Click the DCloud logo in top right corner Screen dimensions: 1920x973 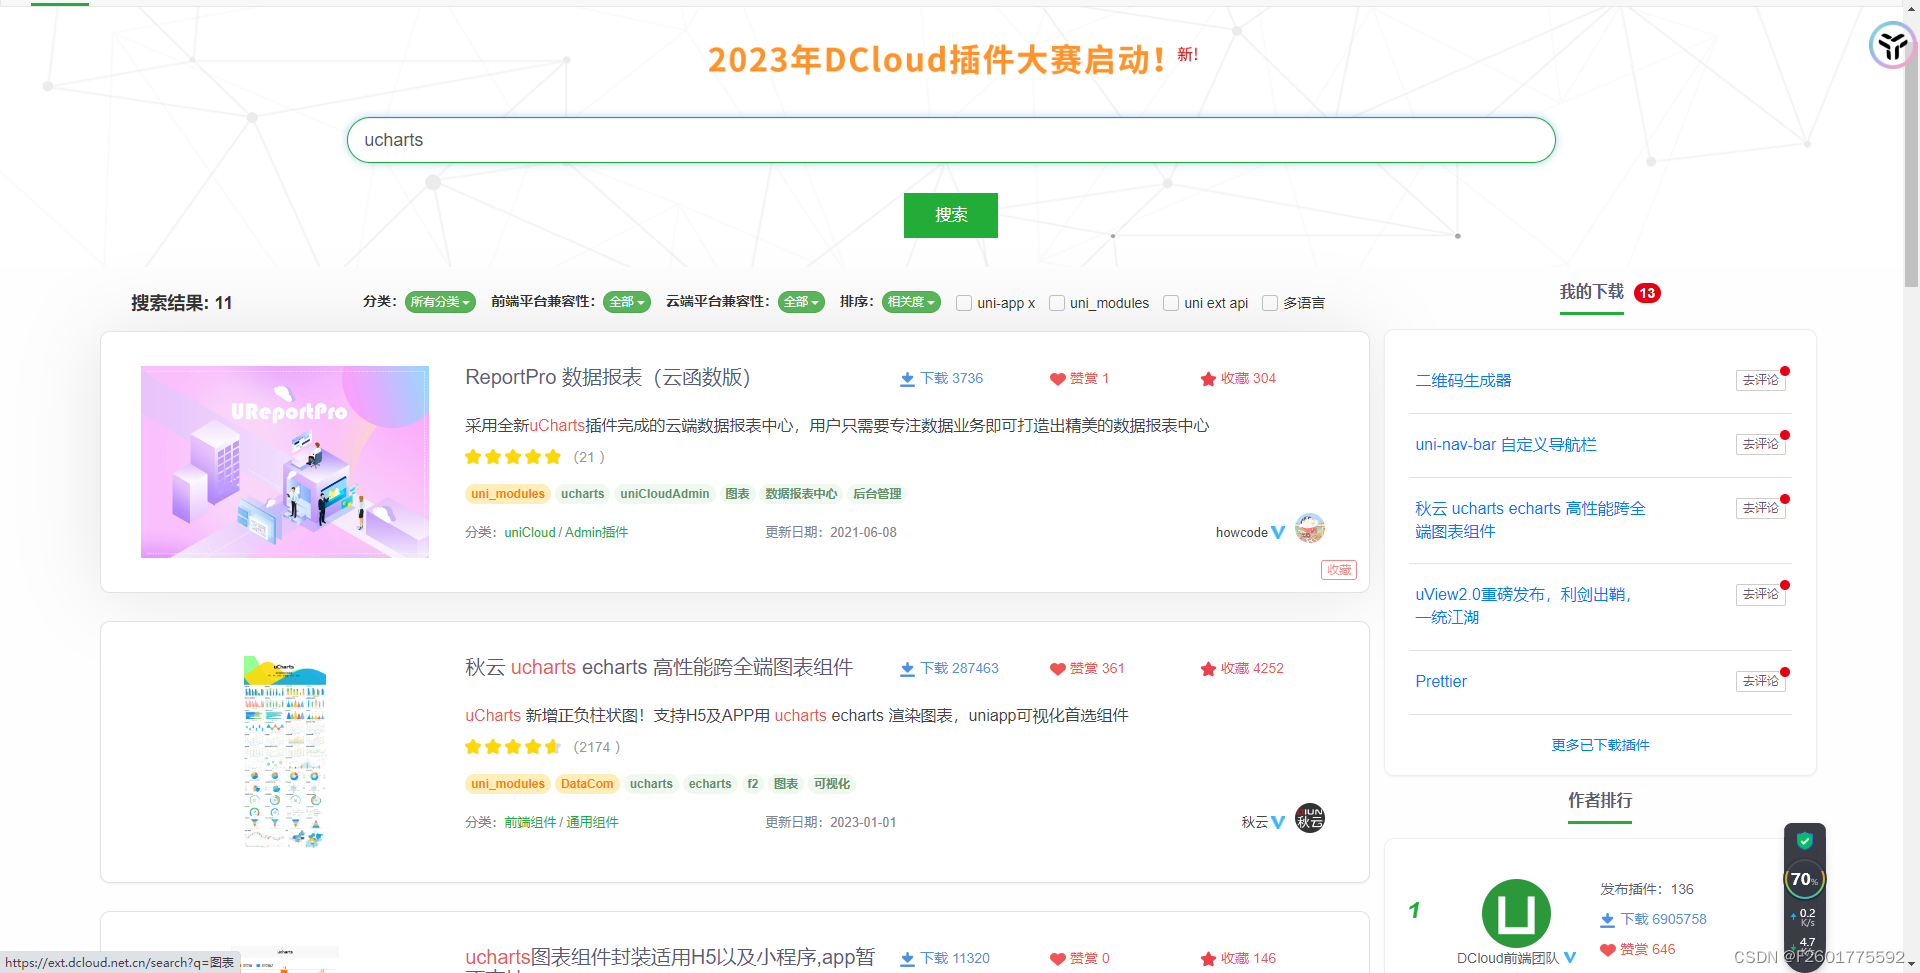1890,45
